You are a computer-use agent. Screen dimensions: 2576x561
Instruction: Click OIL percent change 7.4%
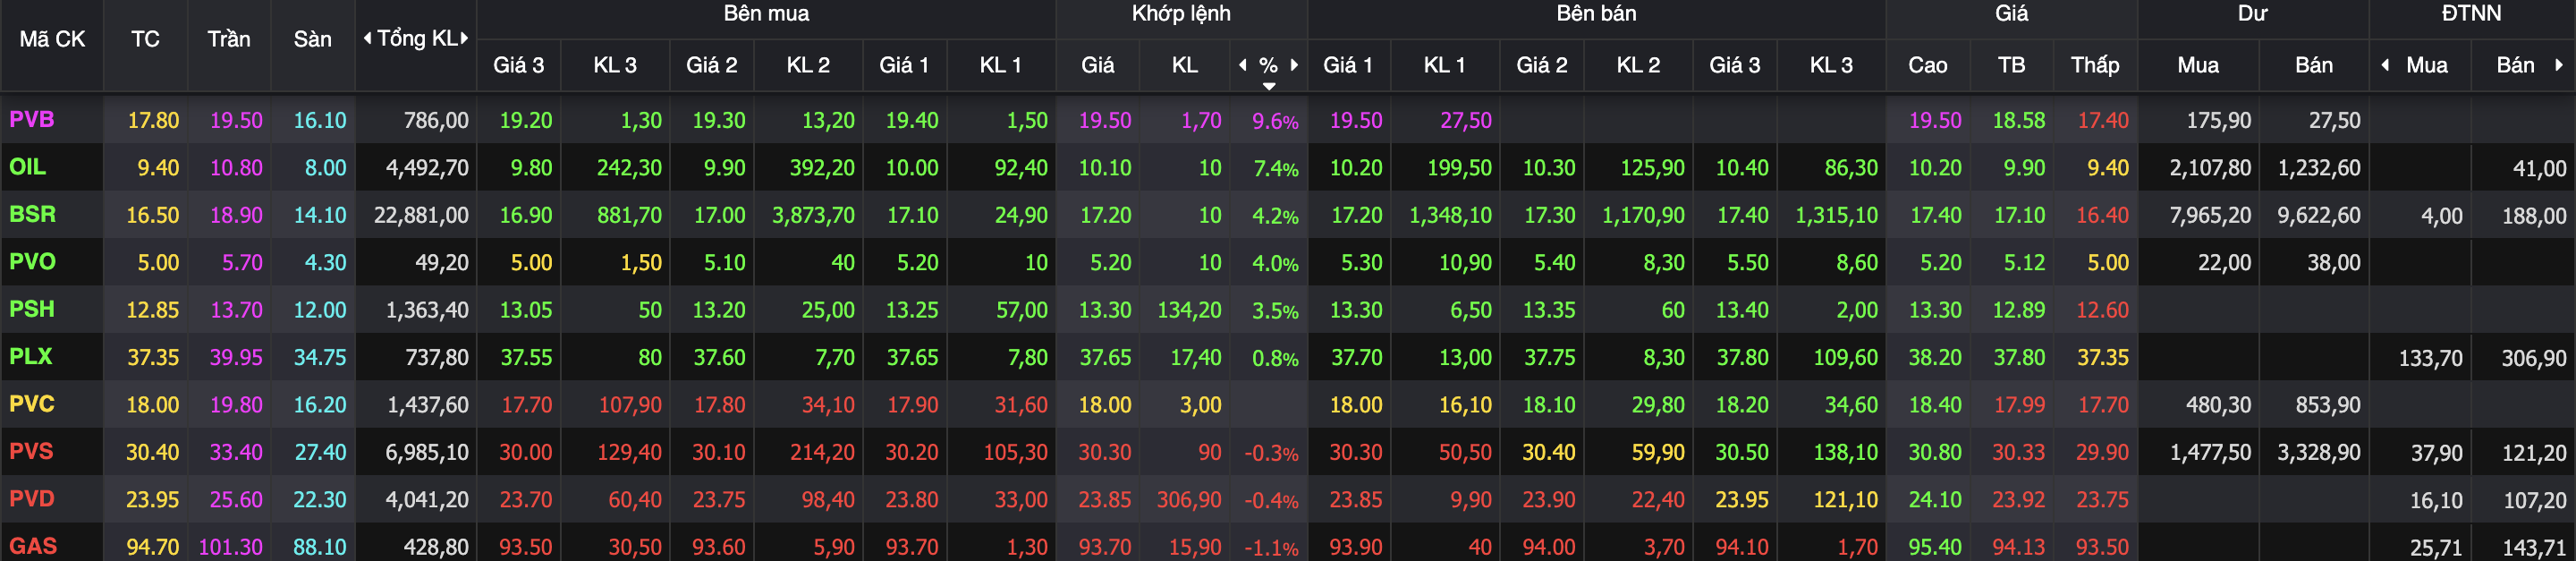1276,169
